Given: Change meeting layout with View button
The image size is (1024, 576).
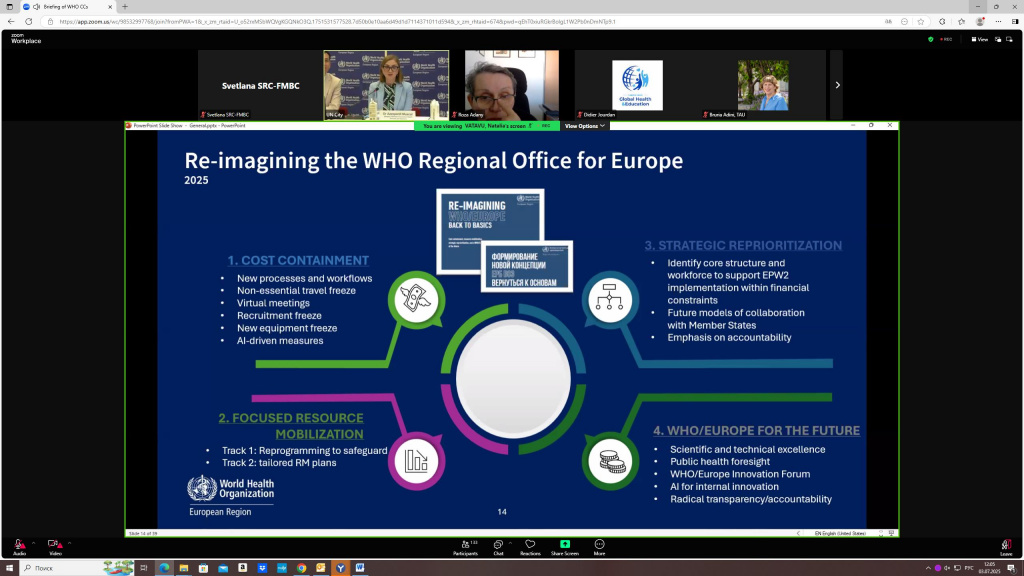Looking at the screenshot, I should 979,39.
